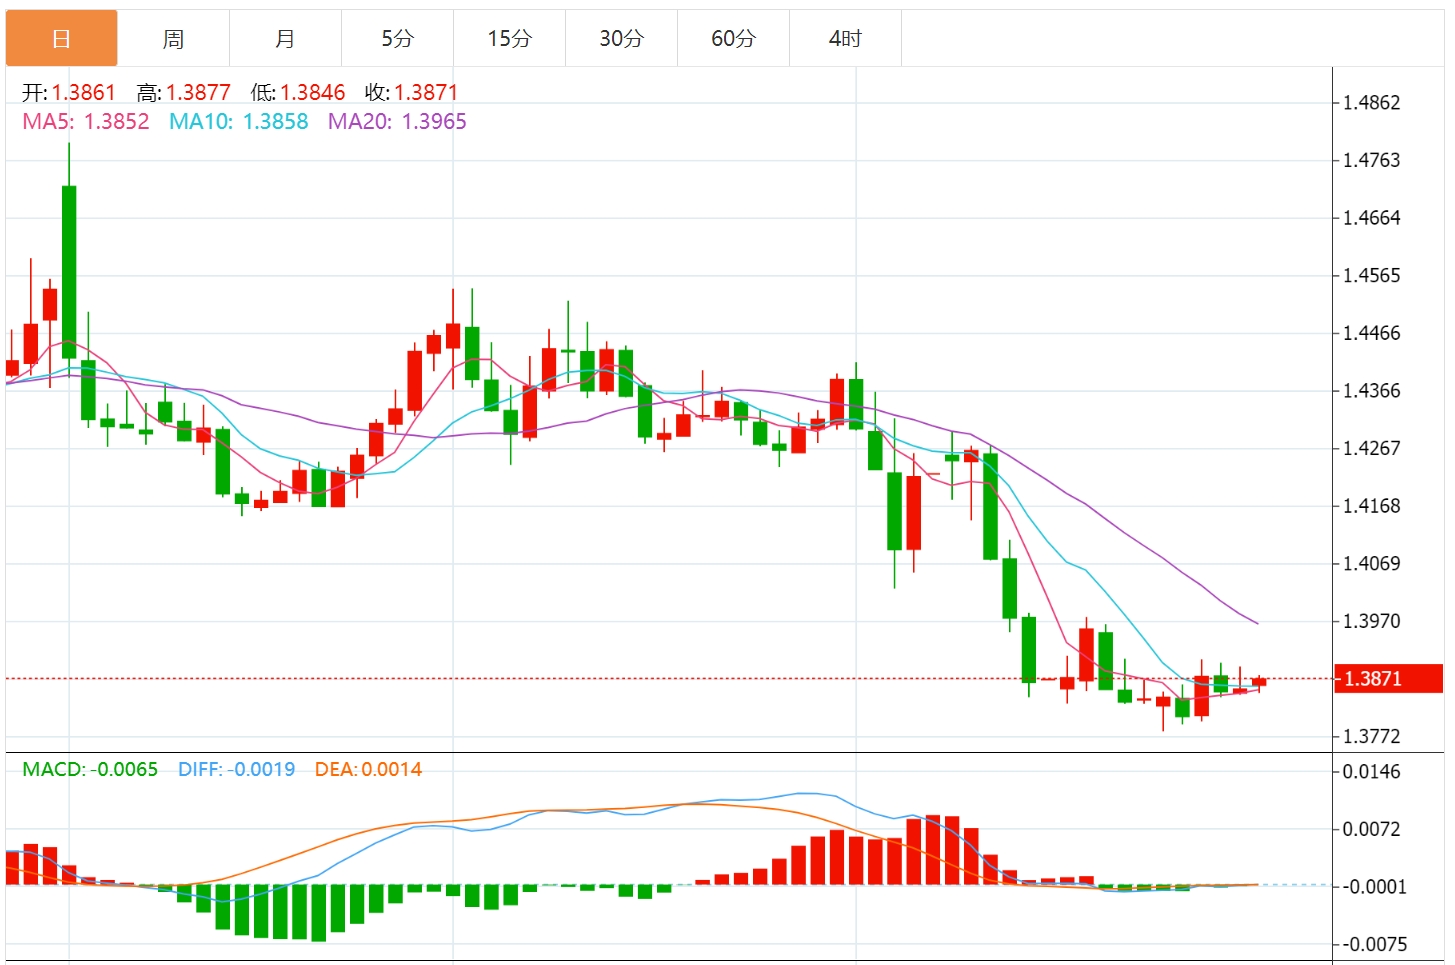Click the DEA: 0.0014 label
1455x965 pixels.
369,769
